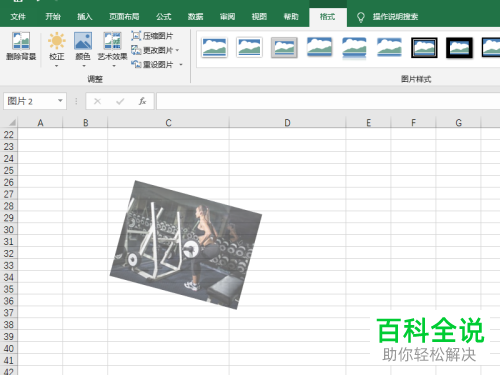This screenshot has height=375, width=500.
Task: Click the Cancel X button in formula bar
Action: tap(97, 101)
